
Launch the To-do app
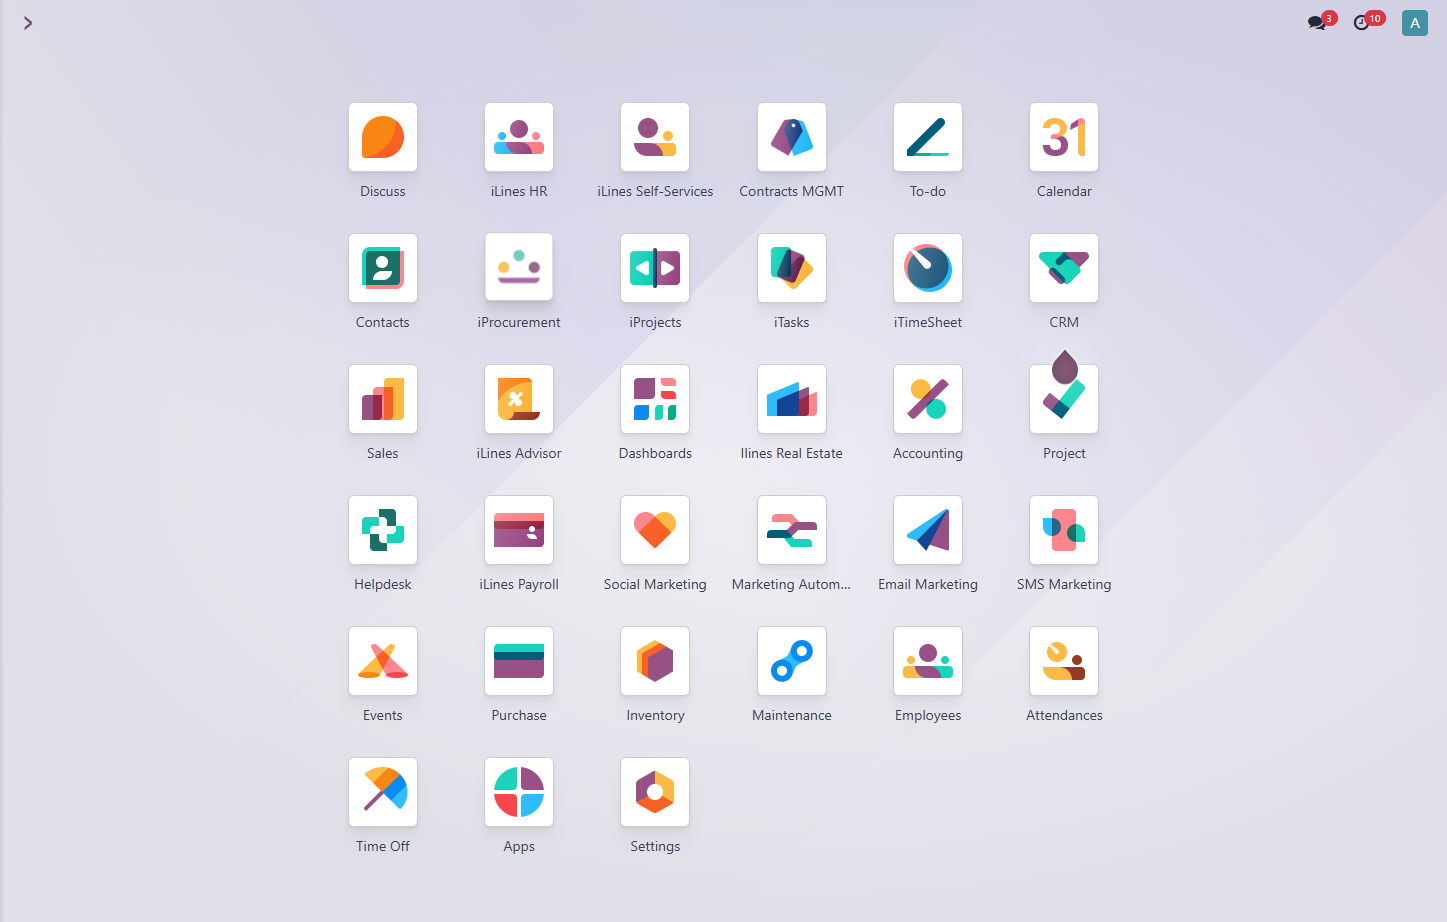(928, 137)
